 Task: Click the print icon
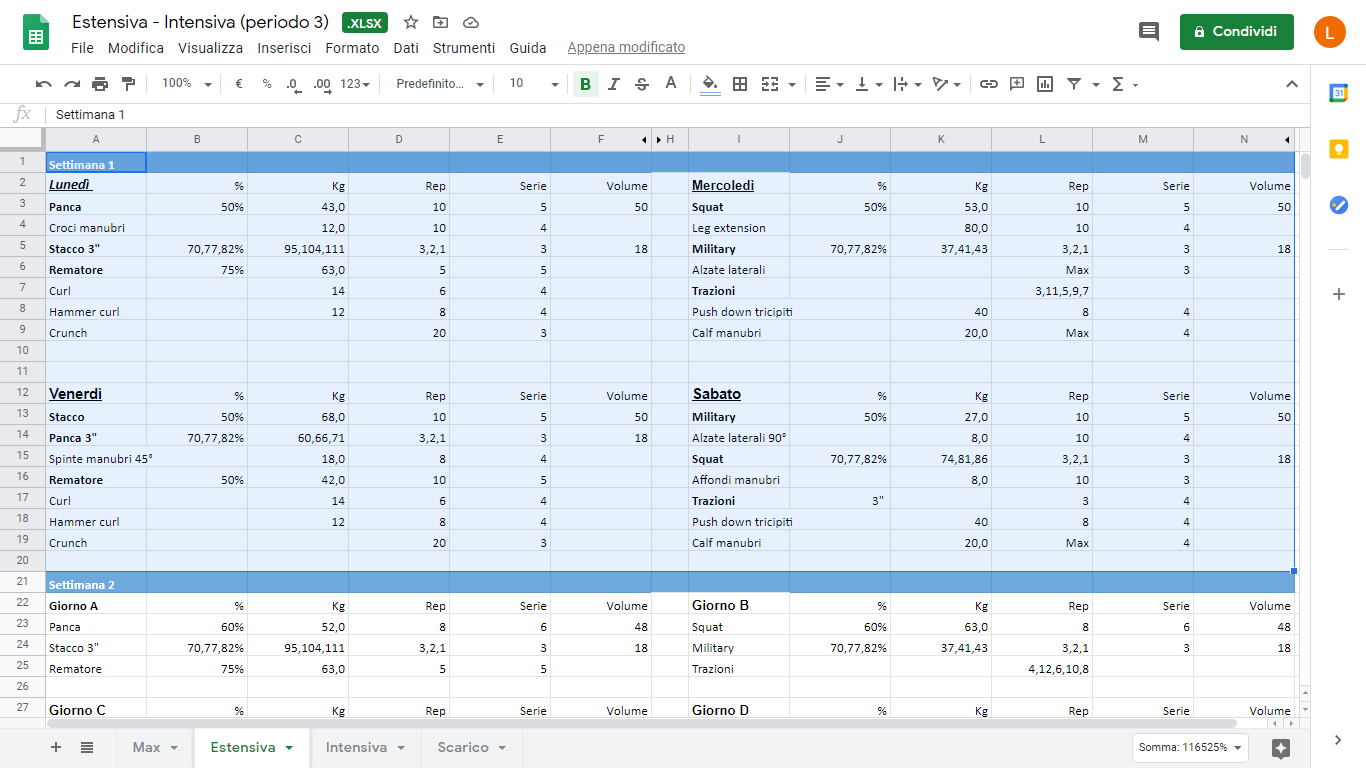tap(100, 84)
